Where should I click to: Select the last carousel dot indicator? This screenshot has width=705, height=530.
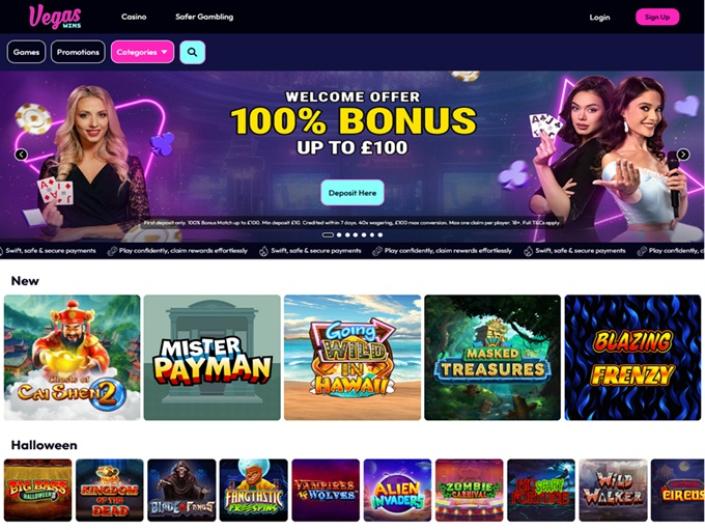pos(380,235)
